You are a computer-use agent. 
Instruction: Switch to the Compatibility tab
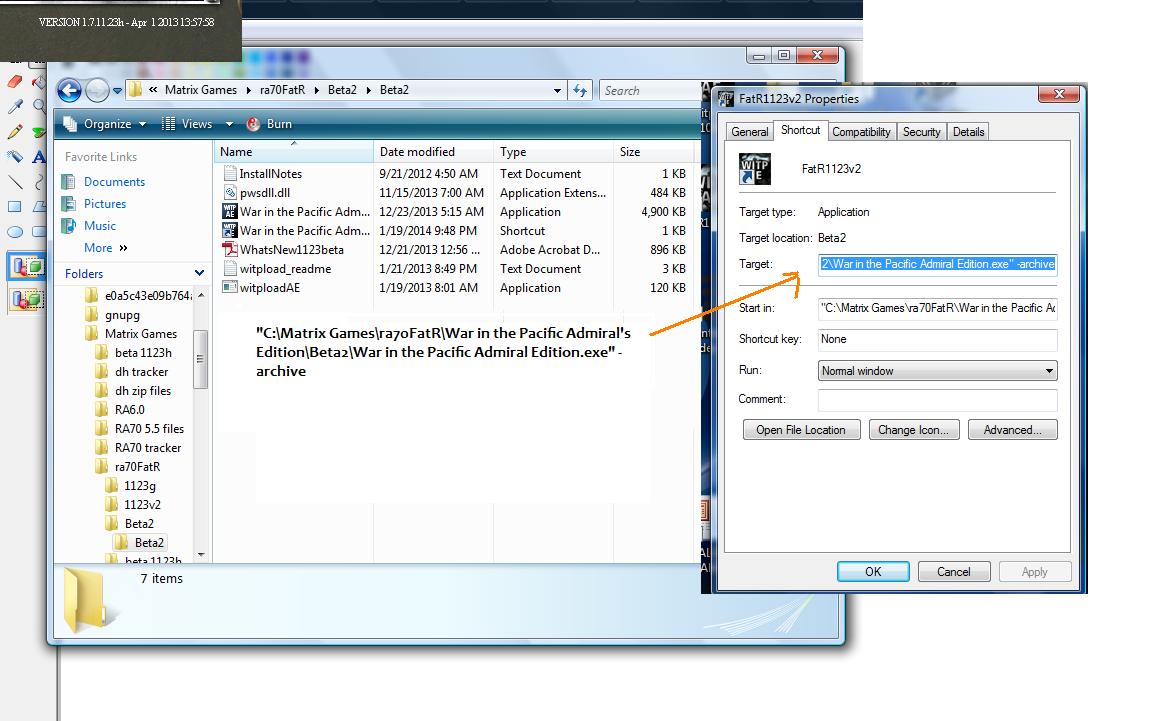(861, 132)
